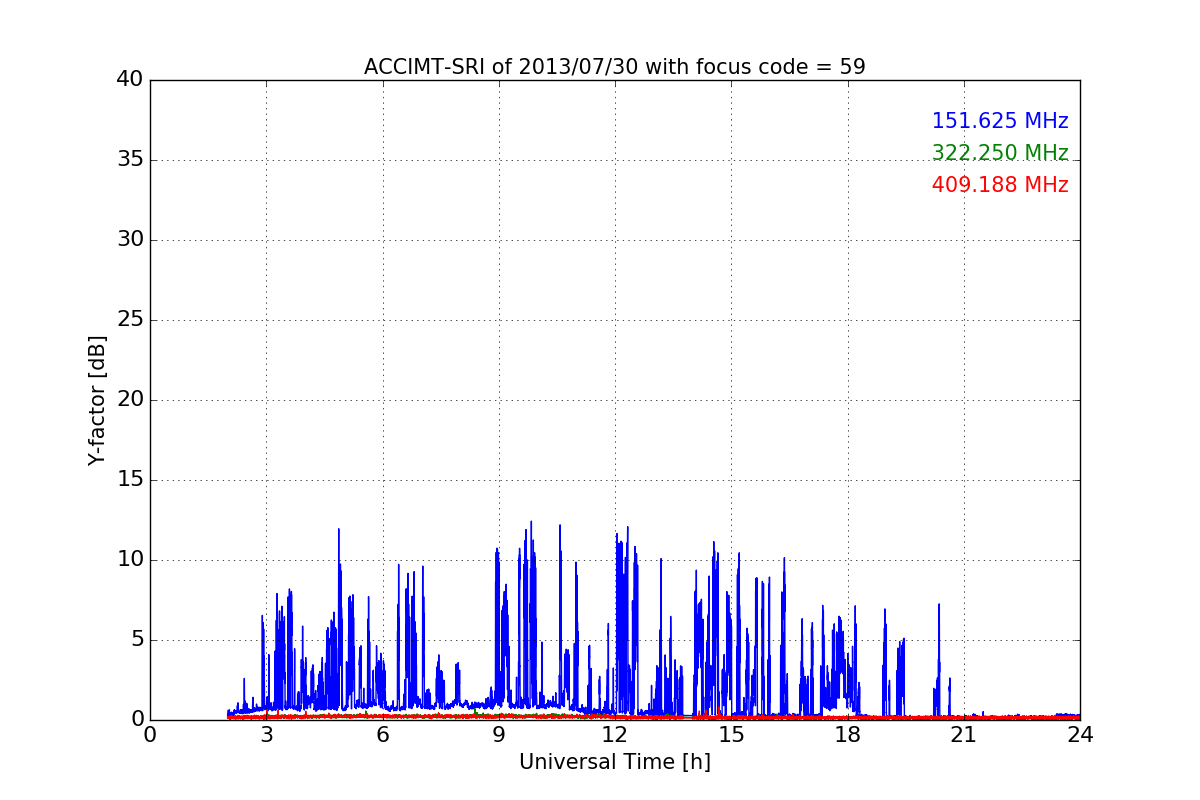Click the x-axis tick label 21

click(964, 735)
